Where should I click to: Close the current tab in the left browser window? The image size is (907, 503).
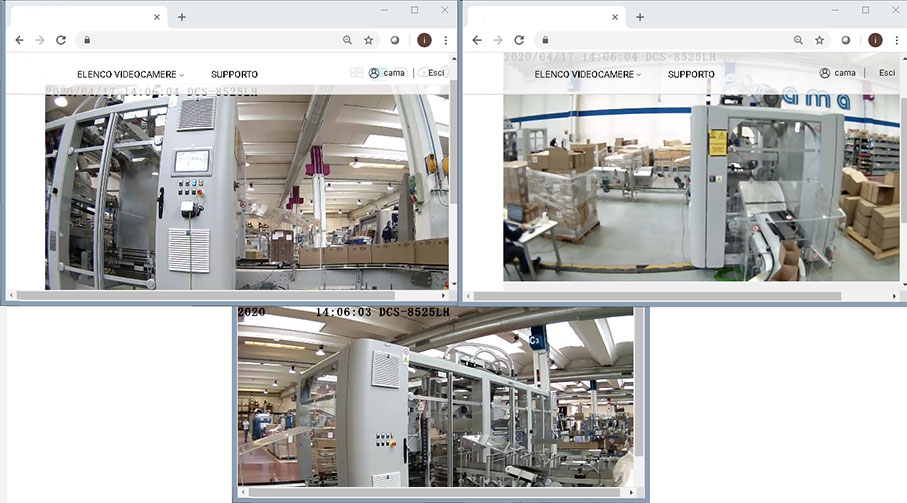click(x=157, y=17)
